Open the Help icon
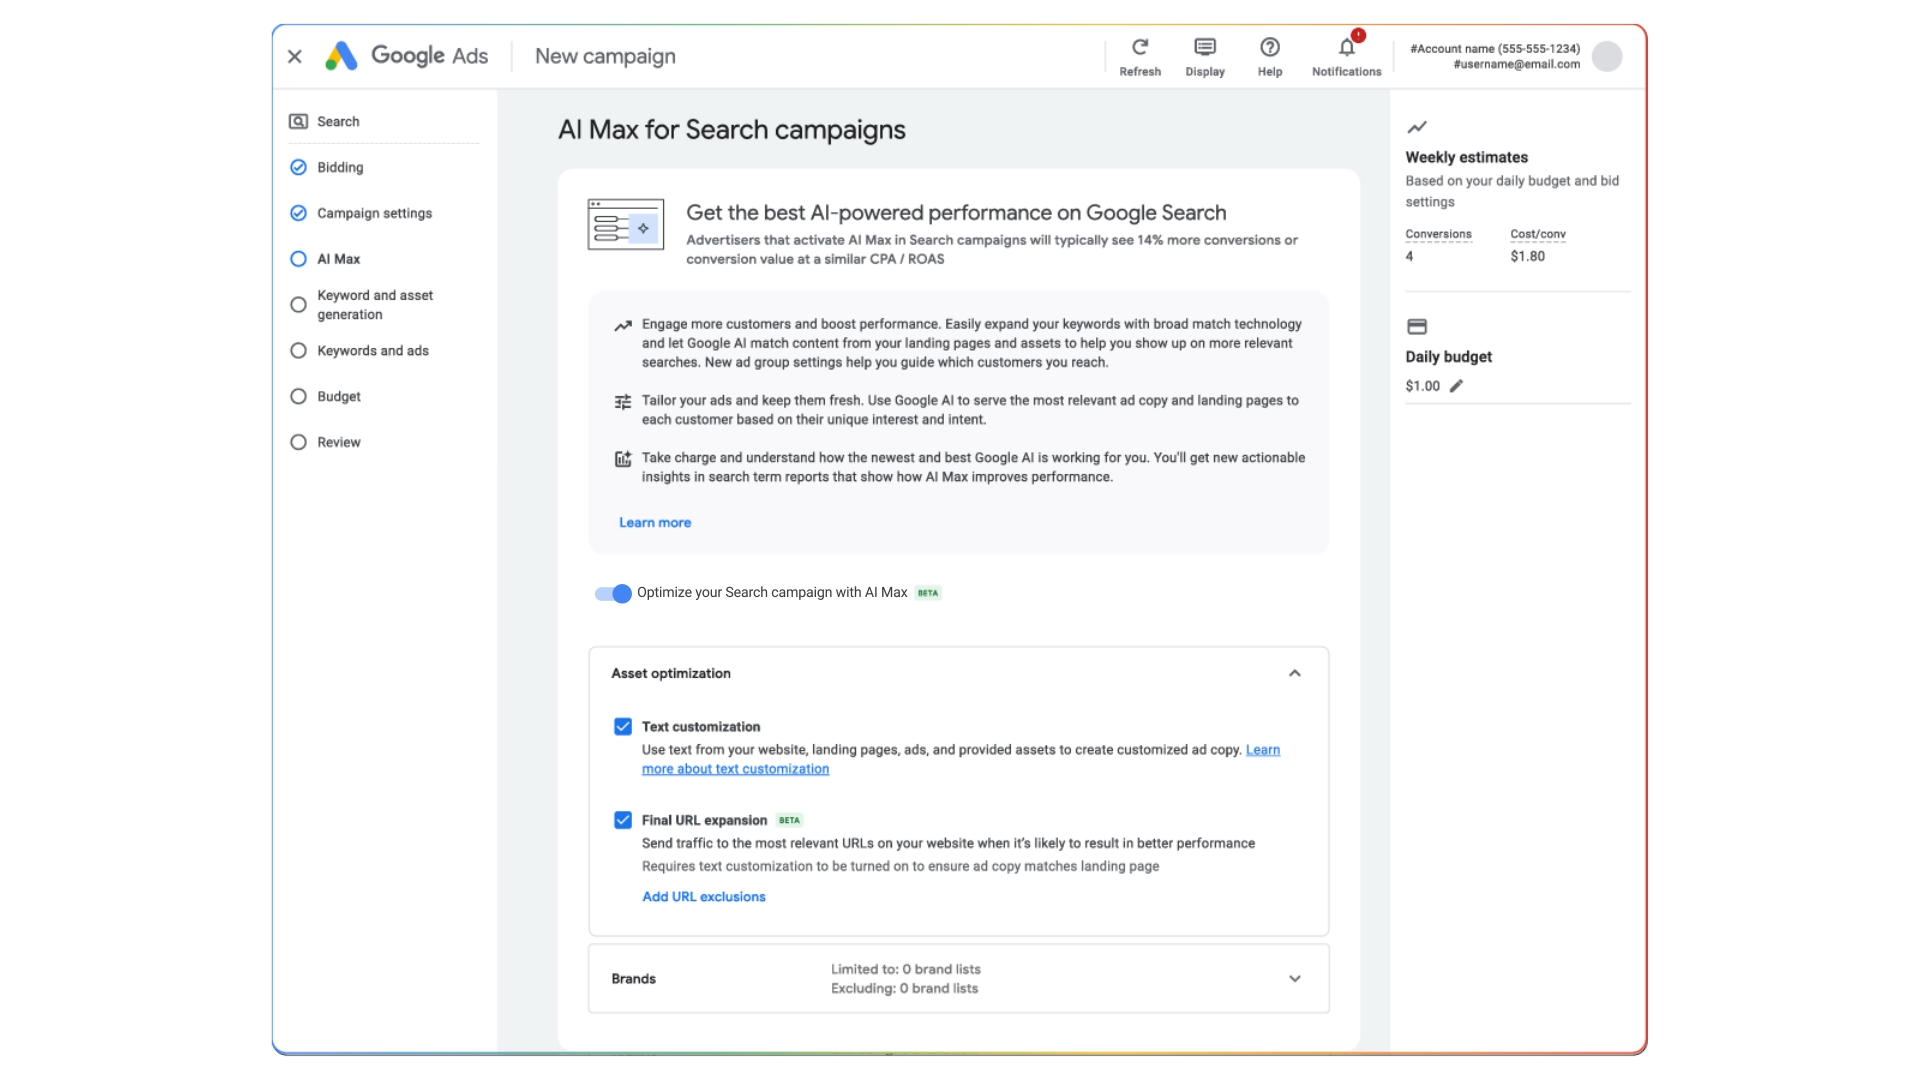The height and width of the screenshot is (1080, 1920). point(1270,47)
